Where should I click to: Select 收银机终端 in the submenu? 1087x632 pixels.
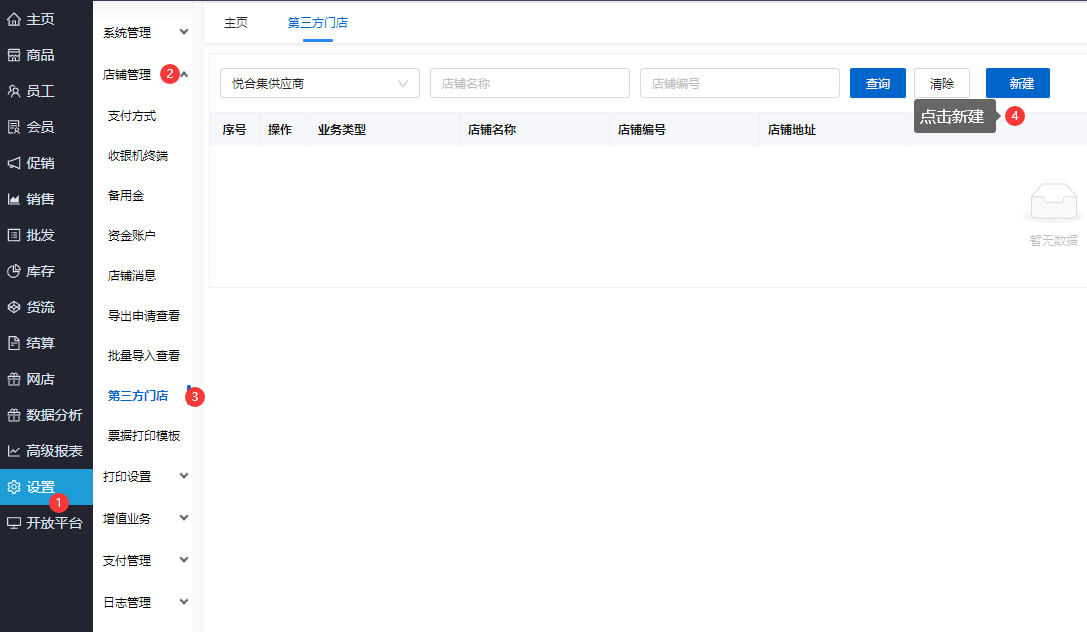[x=138, y=156]
